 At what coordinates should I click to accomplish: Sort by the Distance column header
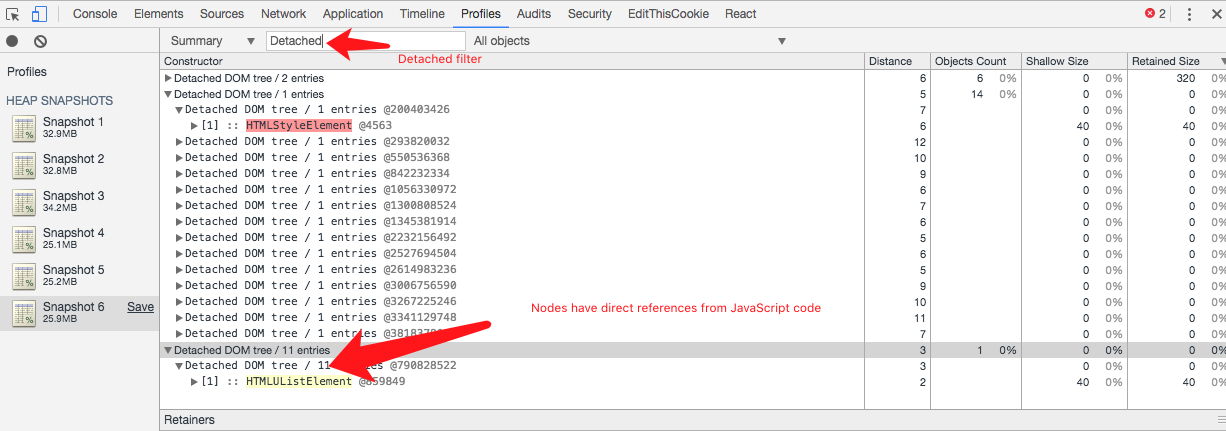[x=890, y=61]
